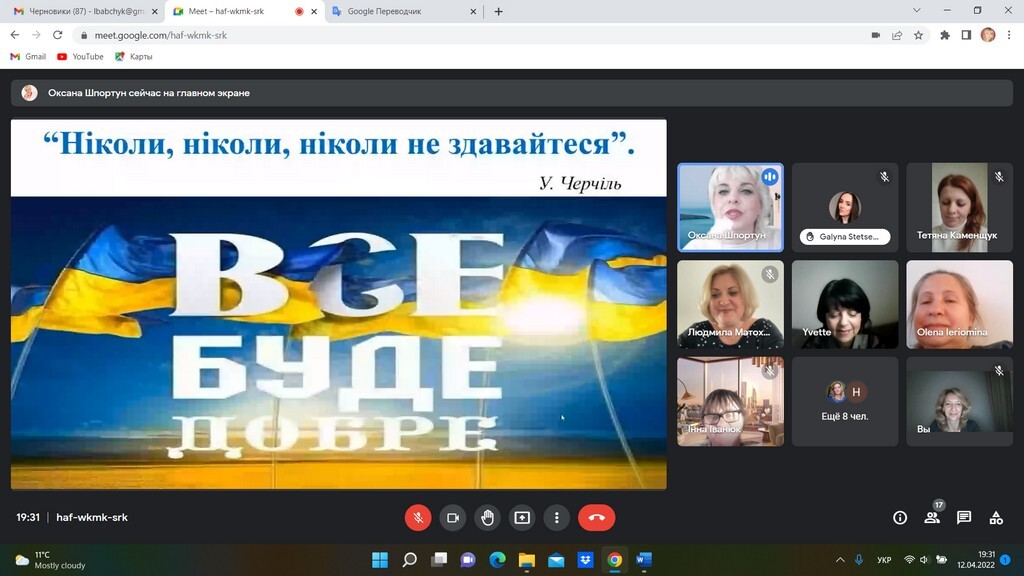Viewport: 1024px width, 576px height.
Task: Click the microphone in use tray icon
Action: click(x=859, y=560)
